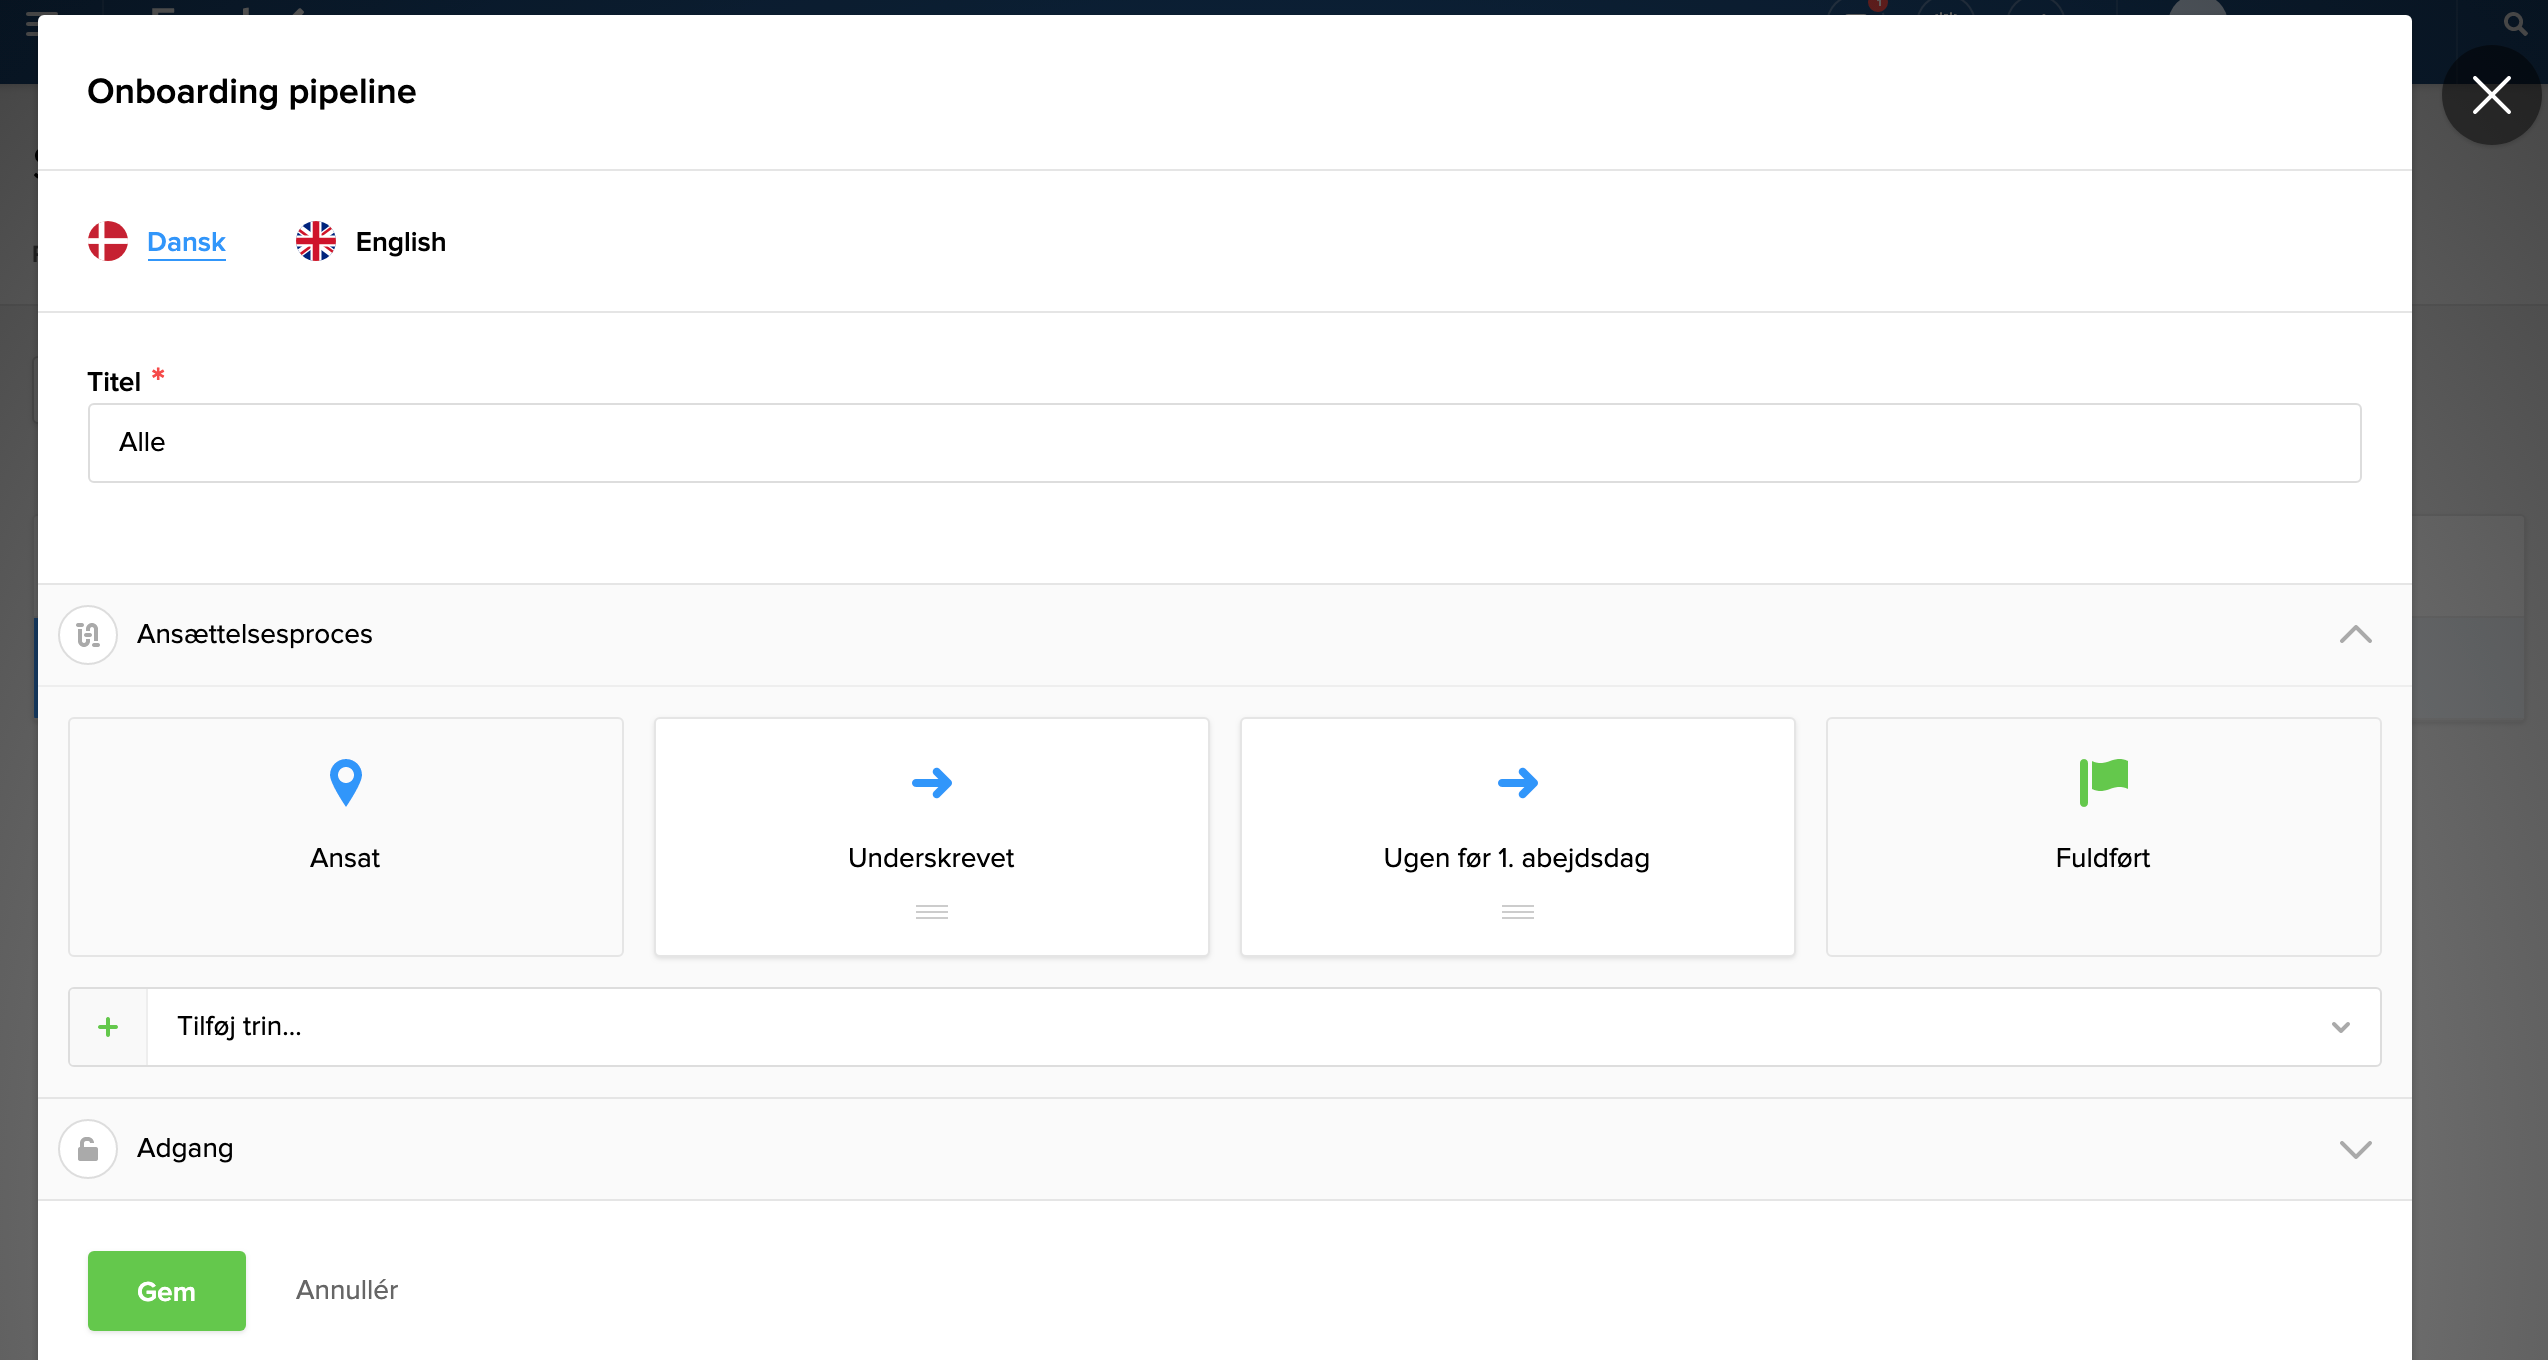The width and height of the screenshot is (2548, 1360).
Task: Open the Tilføj trin dropdown
Action: (2340, 1027)
